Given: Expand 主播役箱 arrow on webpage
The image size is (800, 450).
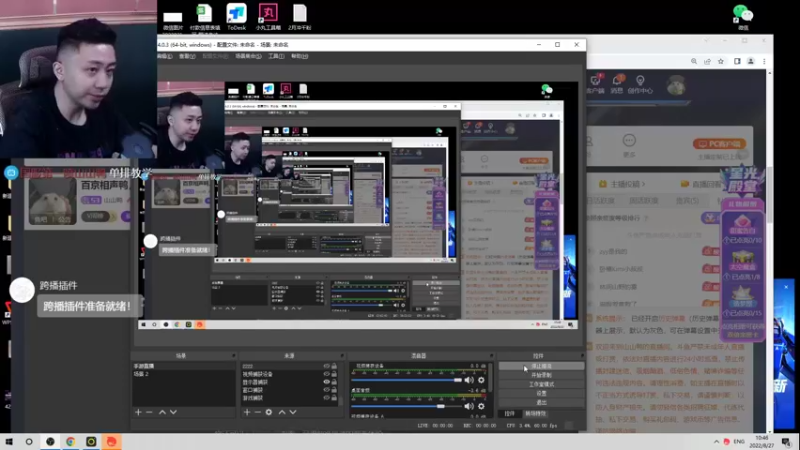Looking at the screenshot, I should 643,184.
